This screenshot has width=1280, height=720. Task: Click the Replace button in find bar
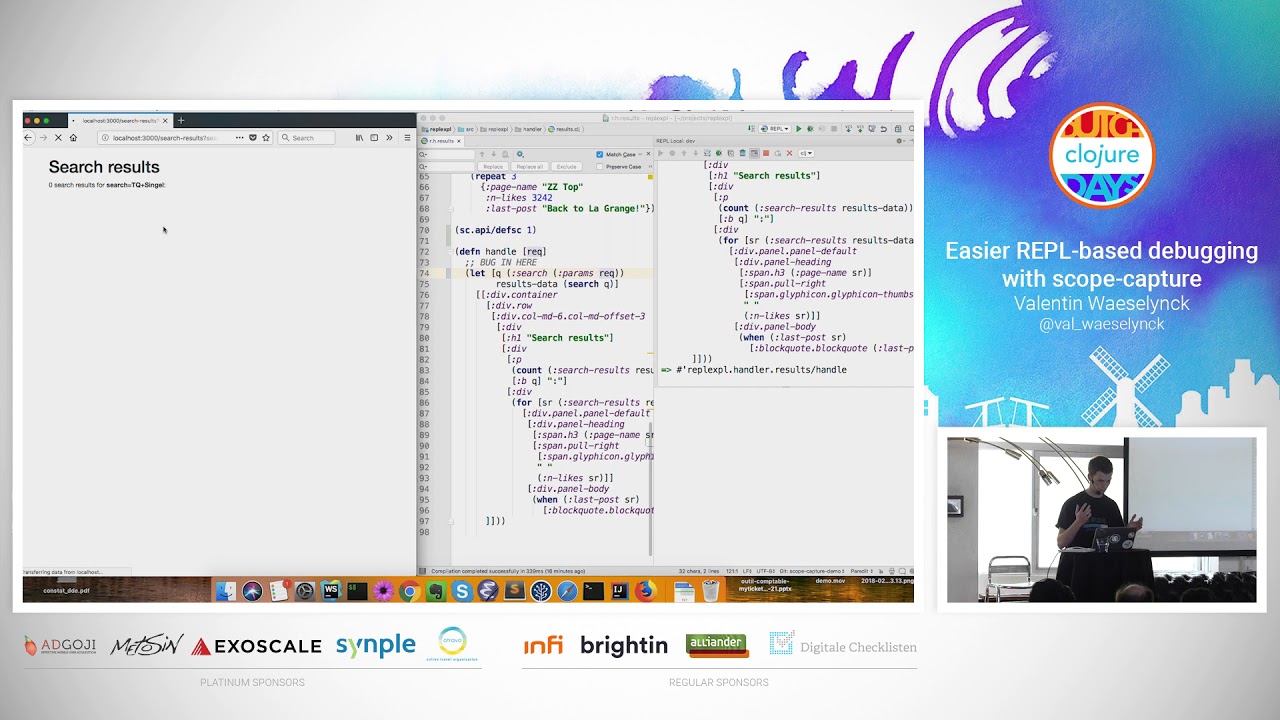(493, 167)
